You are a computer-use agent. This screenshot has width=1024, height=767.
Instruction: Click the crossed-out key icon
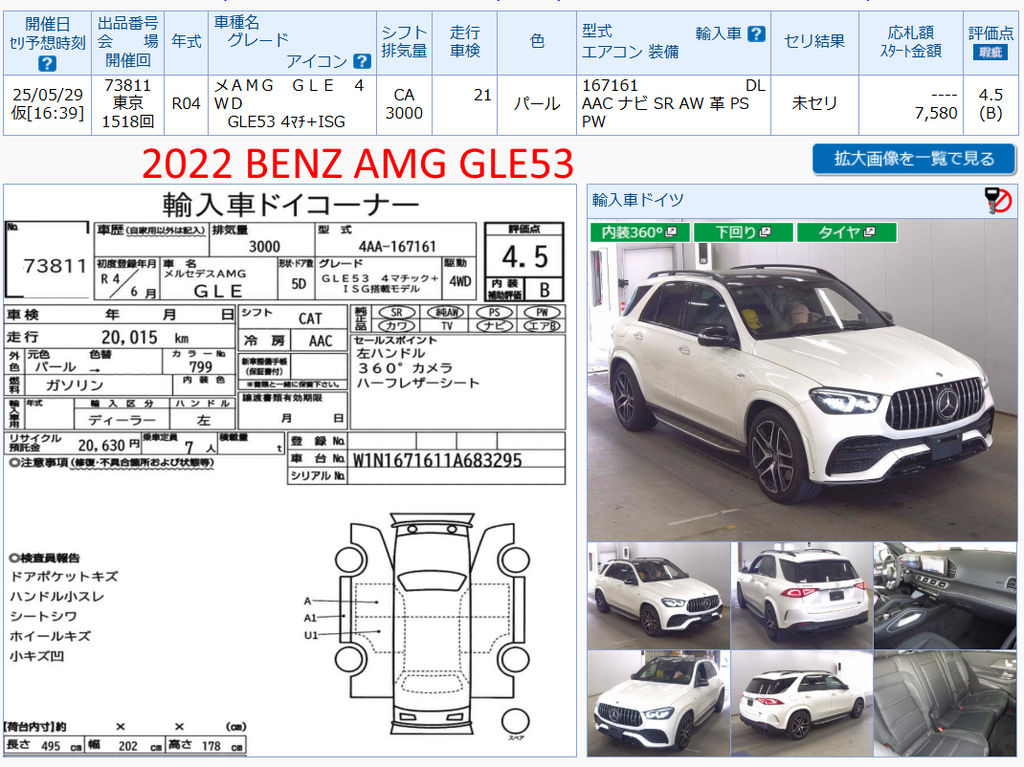[x=999, y=201]
